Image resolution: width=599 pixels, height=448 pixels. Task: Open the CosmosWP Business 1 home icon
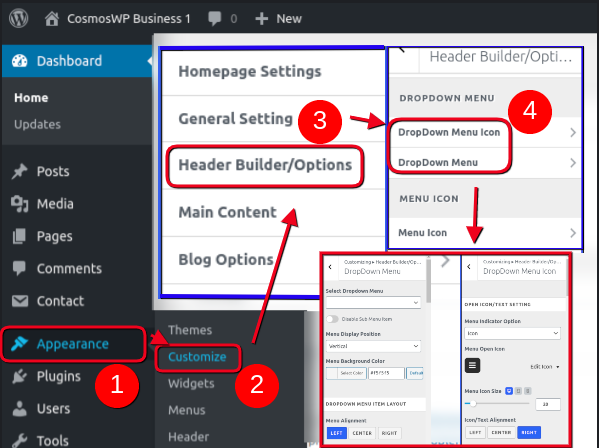pos(52,18)
